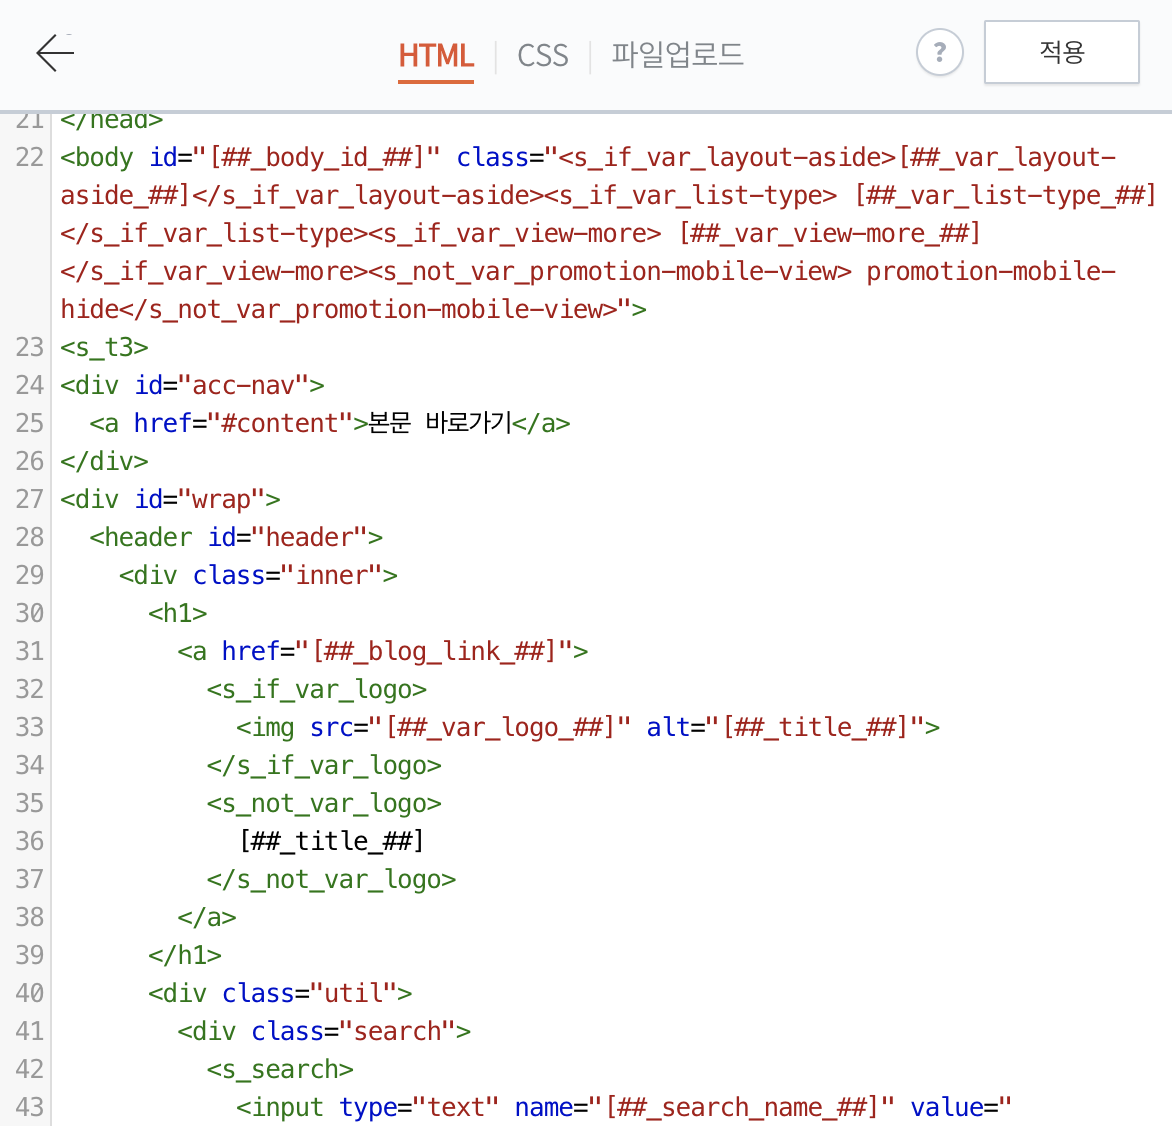Viewport: 1172px width, 1126px height.
Task: Click the <s_t3> tag on line 23
Action: (x=105, y=348)
